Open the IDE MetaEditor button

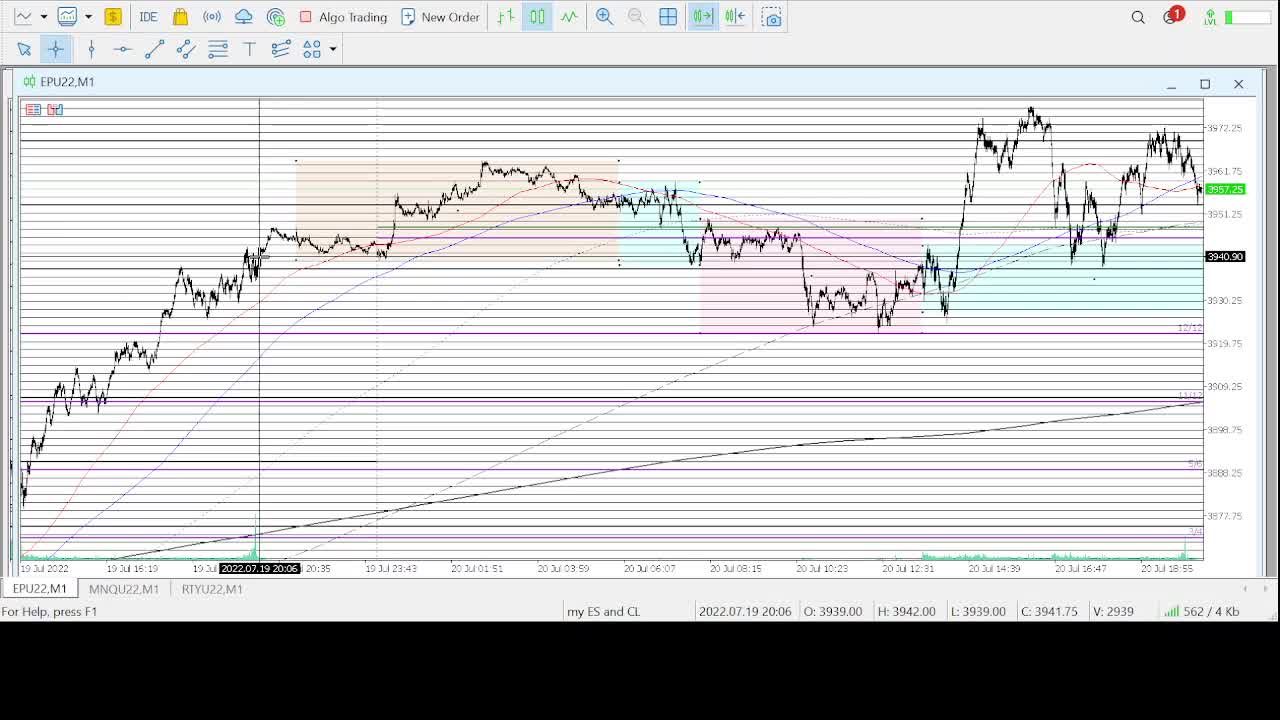pos(148,17)
